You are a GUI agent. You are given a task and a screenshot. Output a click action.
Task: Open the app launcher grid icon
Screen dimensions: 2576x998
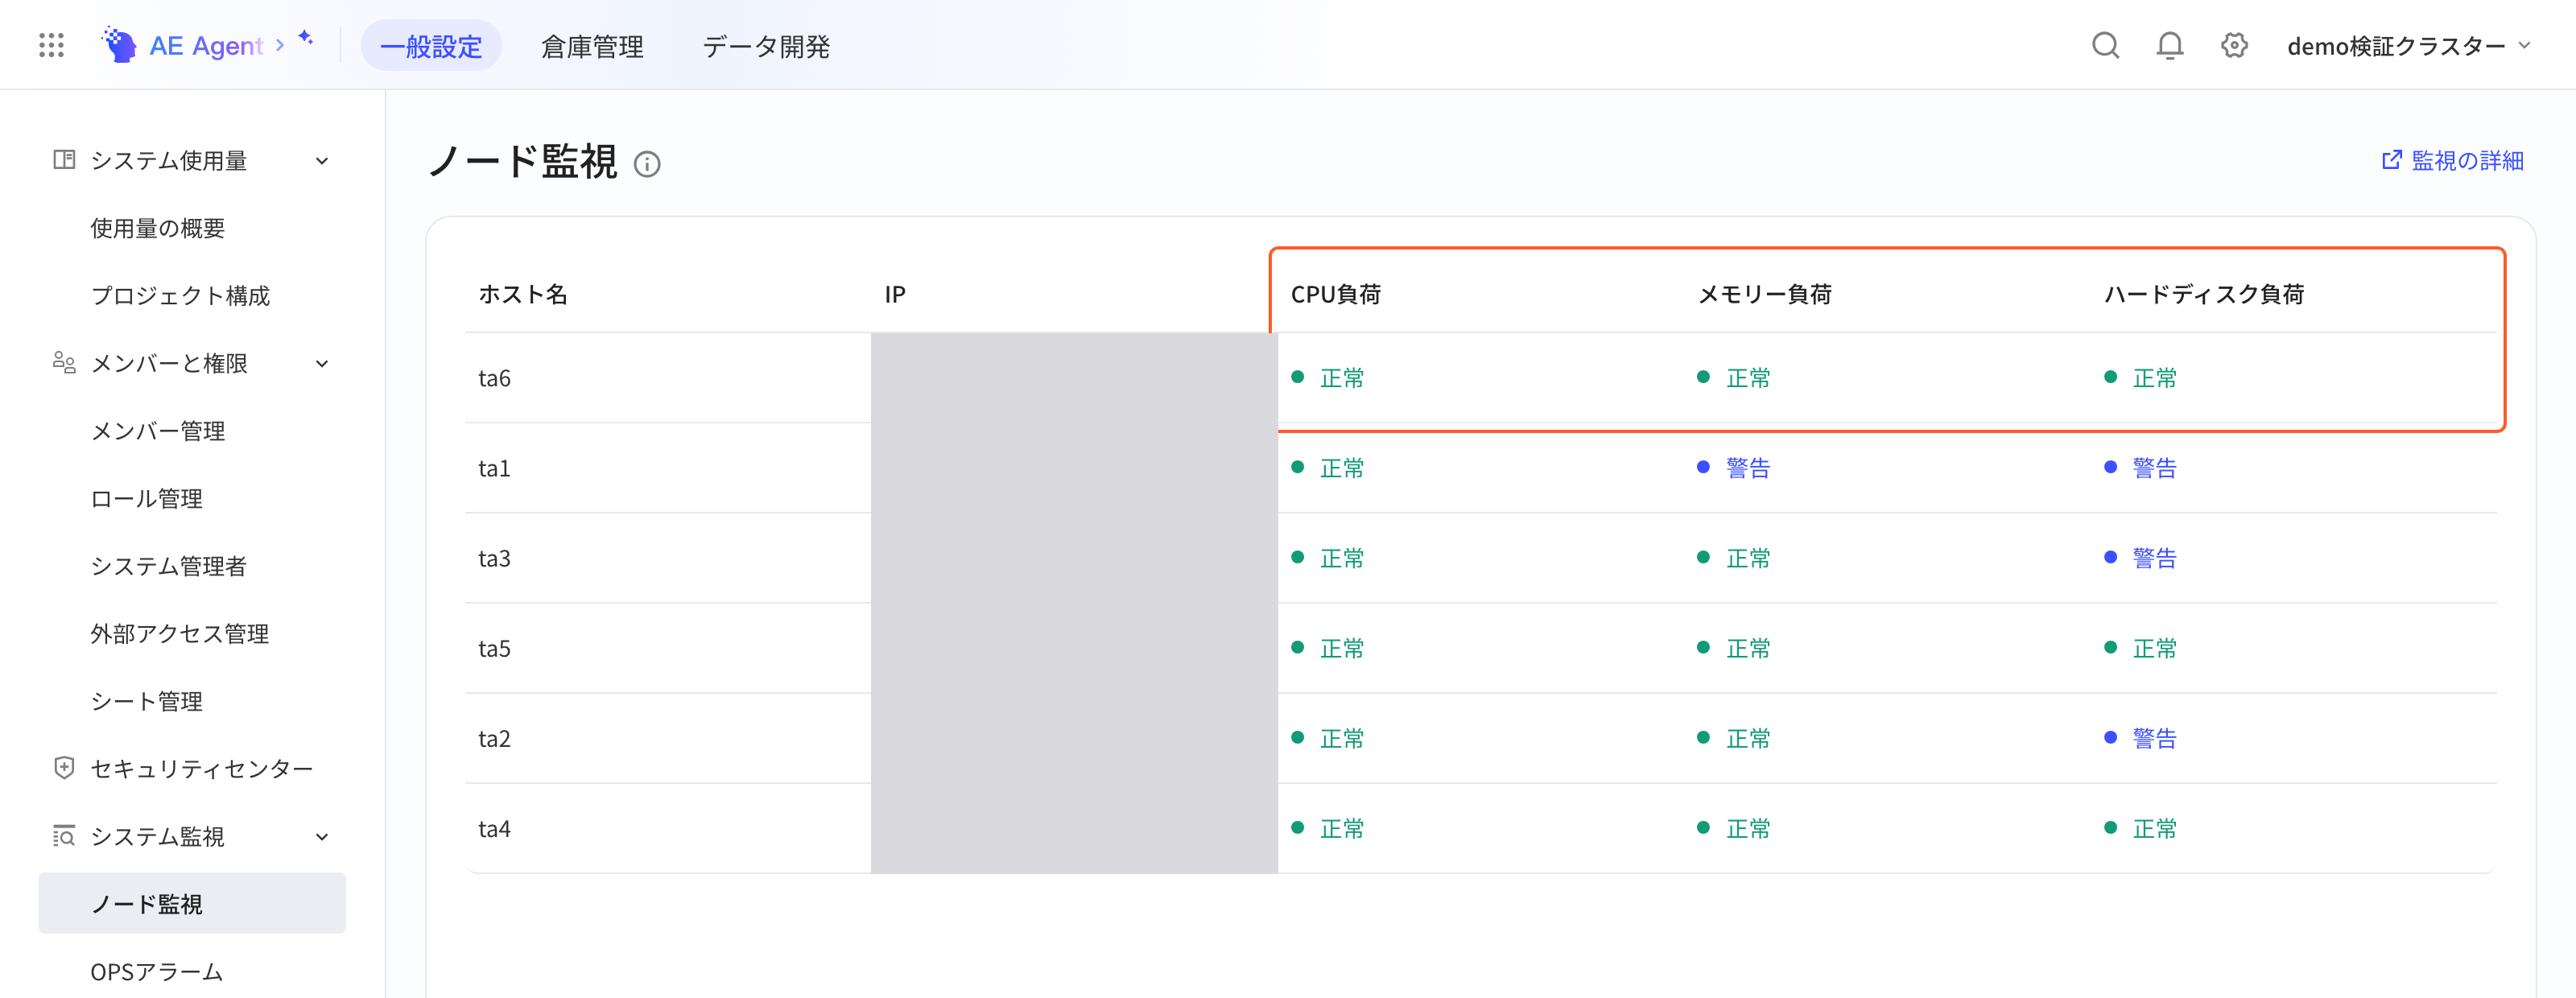coord(51,45)
